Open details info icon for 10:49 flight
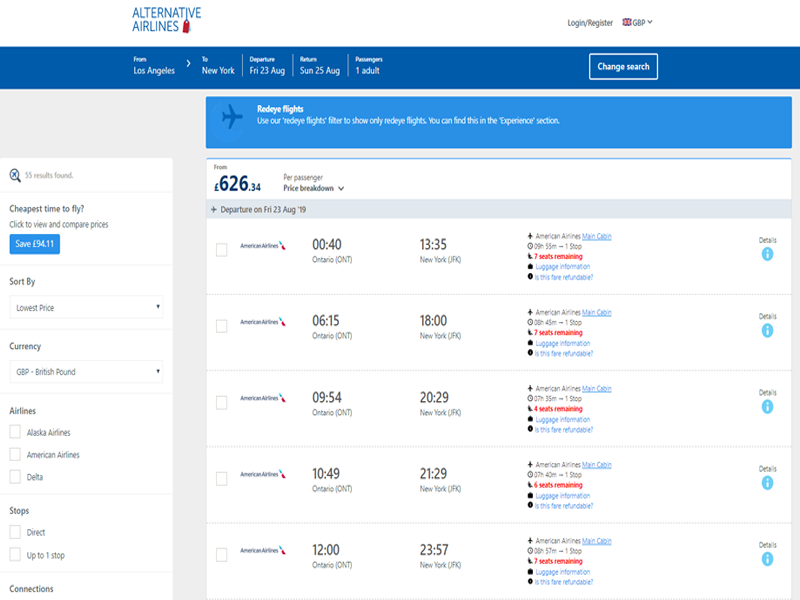Viewport: 800px width, 600px height. point(767,483)
